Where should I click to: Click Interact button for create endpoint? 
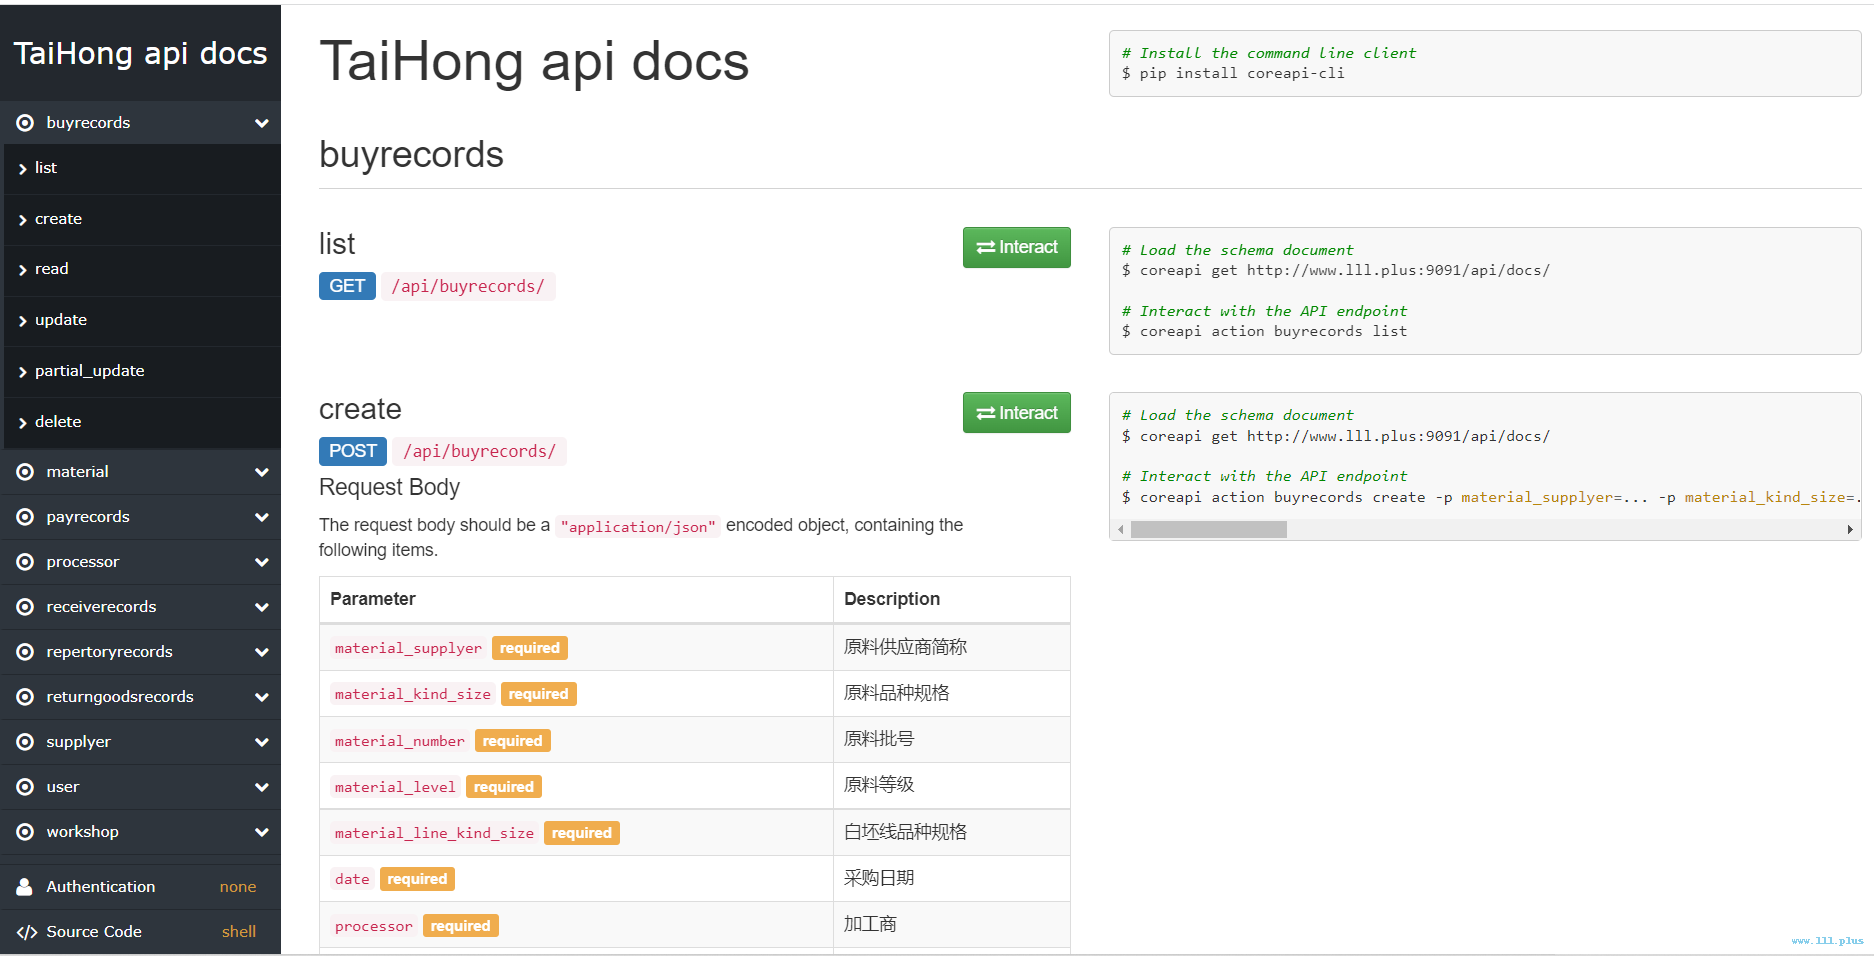pos(1016,413)
